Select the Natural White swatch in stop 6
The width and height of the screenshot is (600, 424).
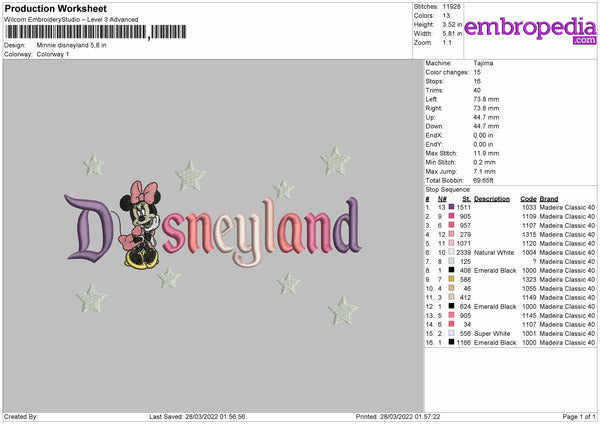[x=452, y=252]
